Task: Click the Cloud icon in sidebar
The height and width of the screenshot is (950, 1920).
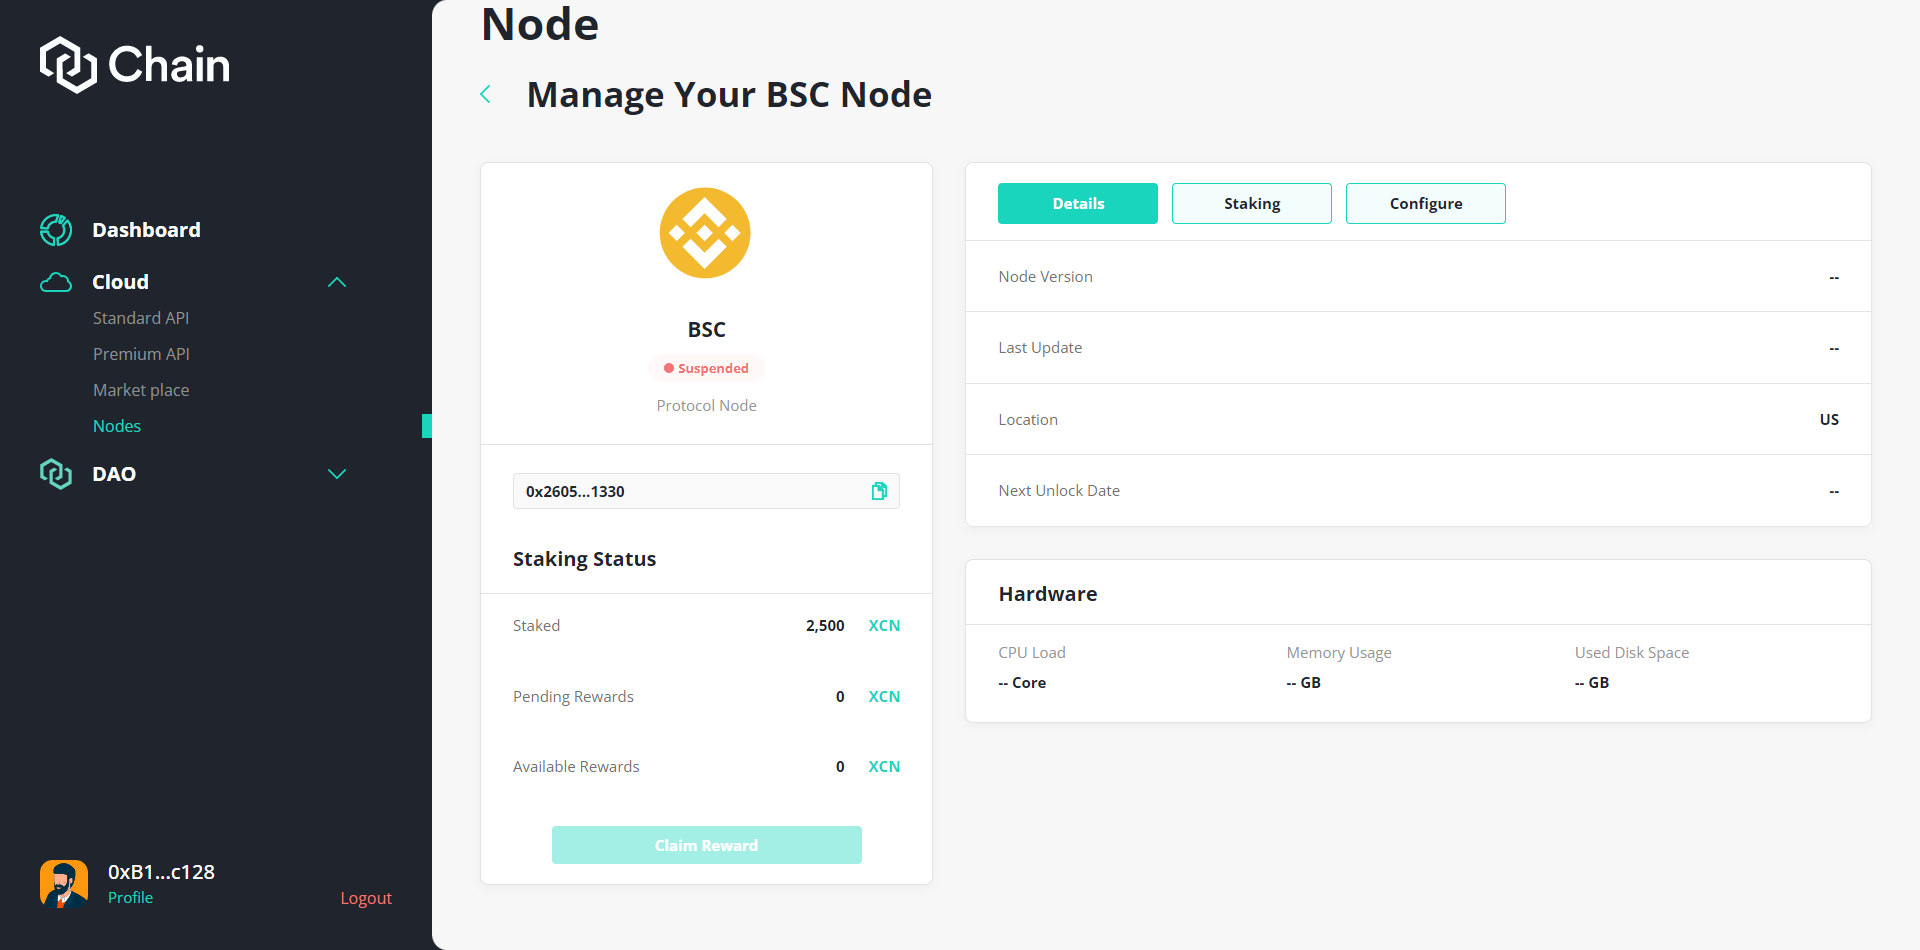Action: coord(56,283)
